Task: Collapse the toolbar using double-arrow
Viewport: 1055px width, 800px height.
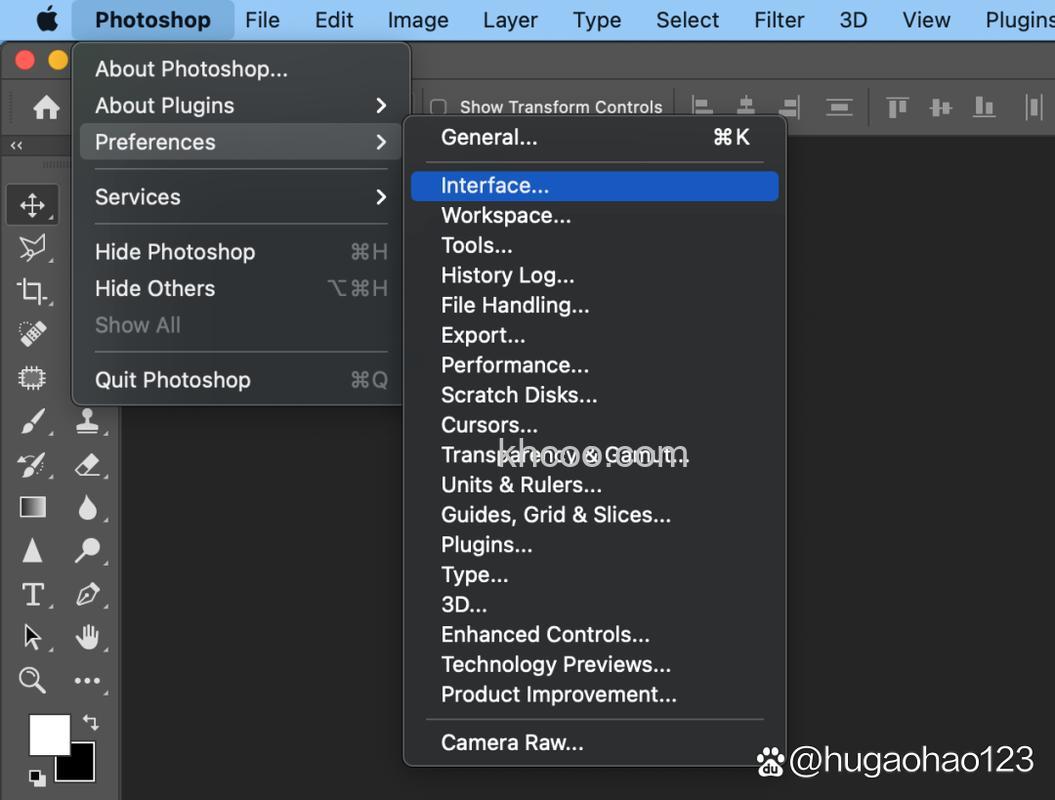Action: click(17, 146)
